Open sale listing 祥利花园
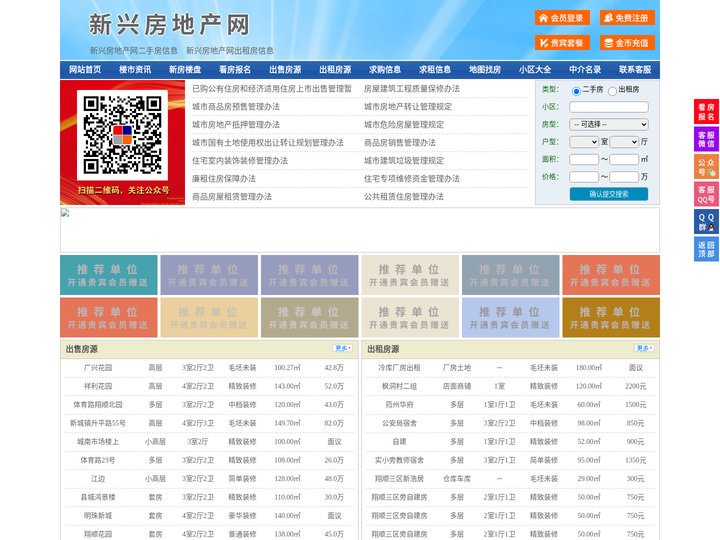This screenshot has width=720, height=540. (x=98, y=386)
